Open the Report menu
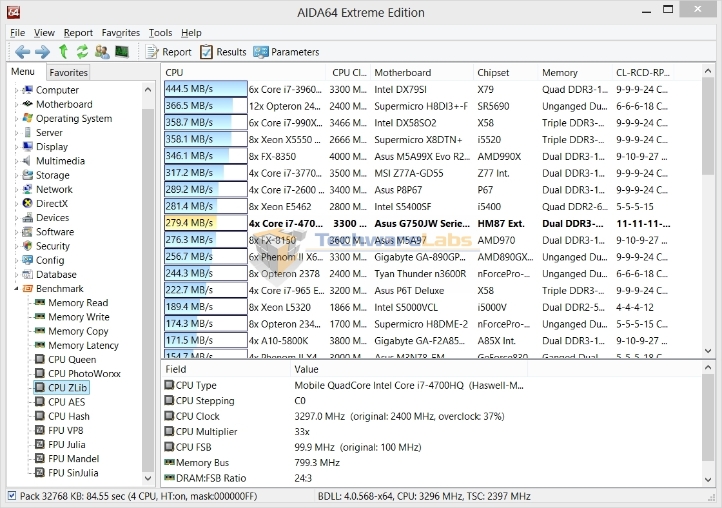 pos(78,33)
